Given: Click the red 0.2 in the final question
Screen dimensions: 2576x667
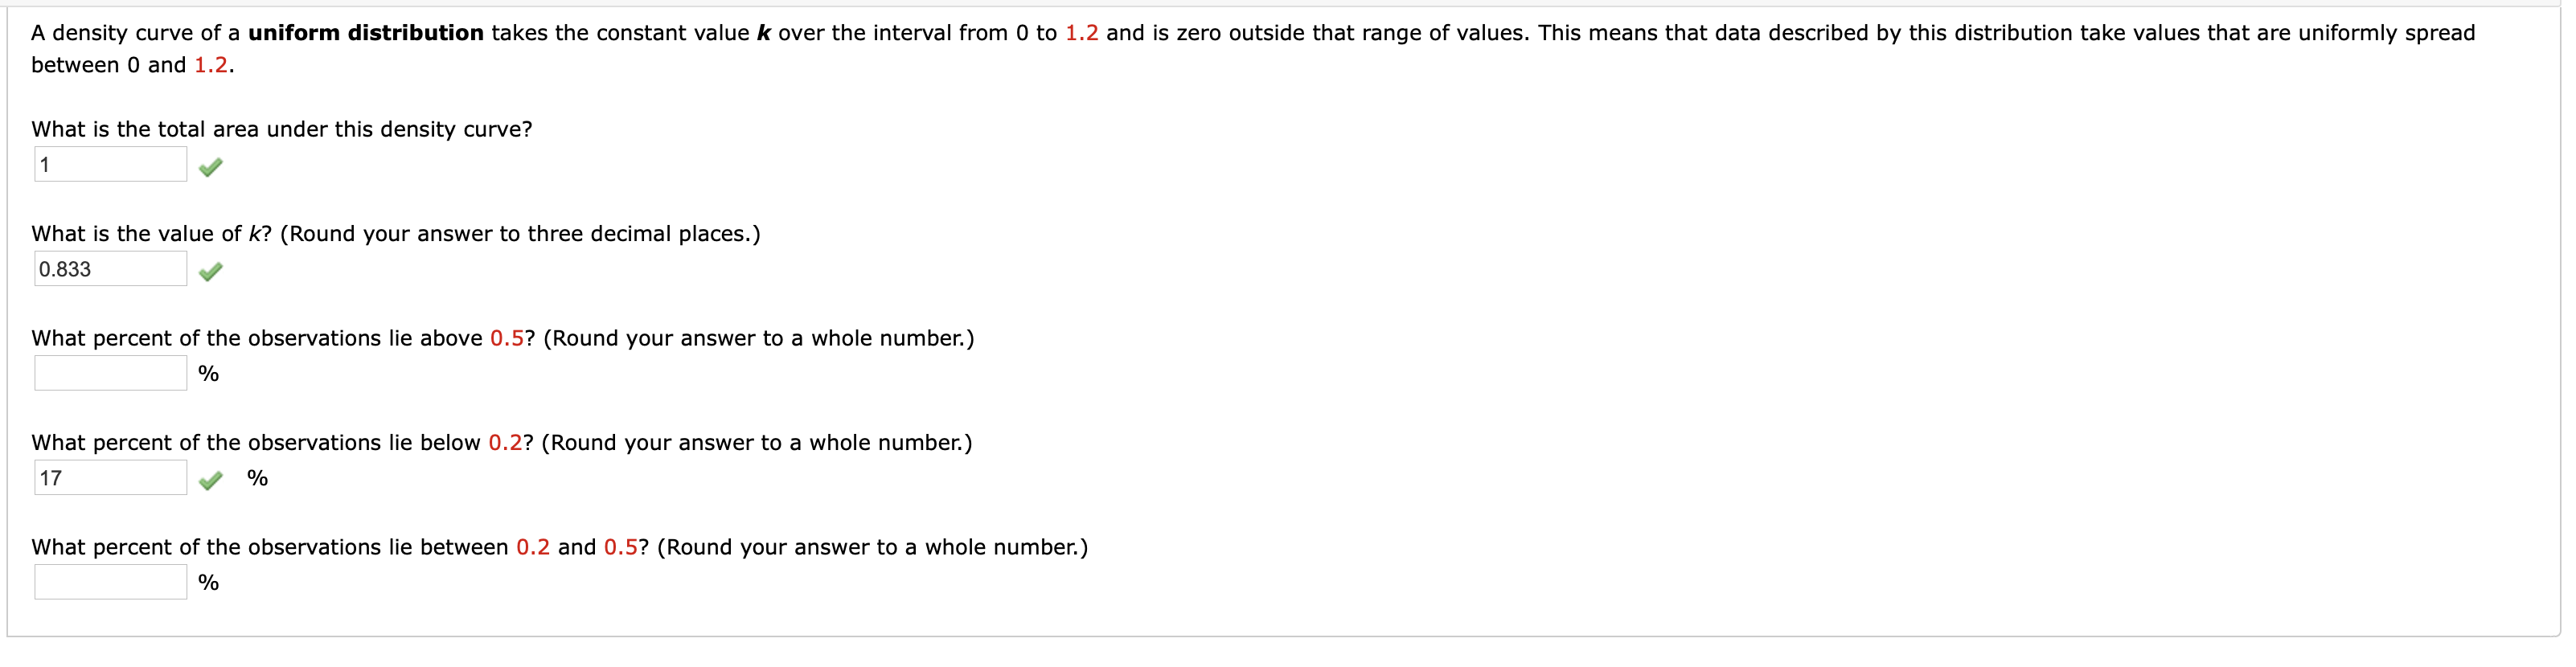Looking at the screenshot, I should tap(535, 547).
